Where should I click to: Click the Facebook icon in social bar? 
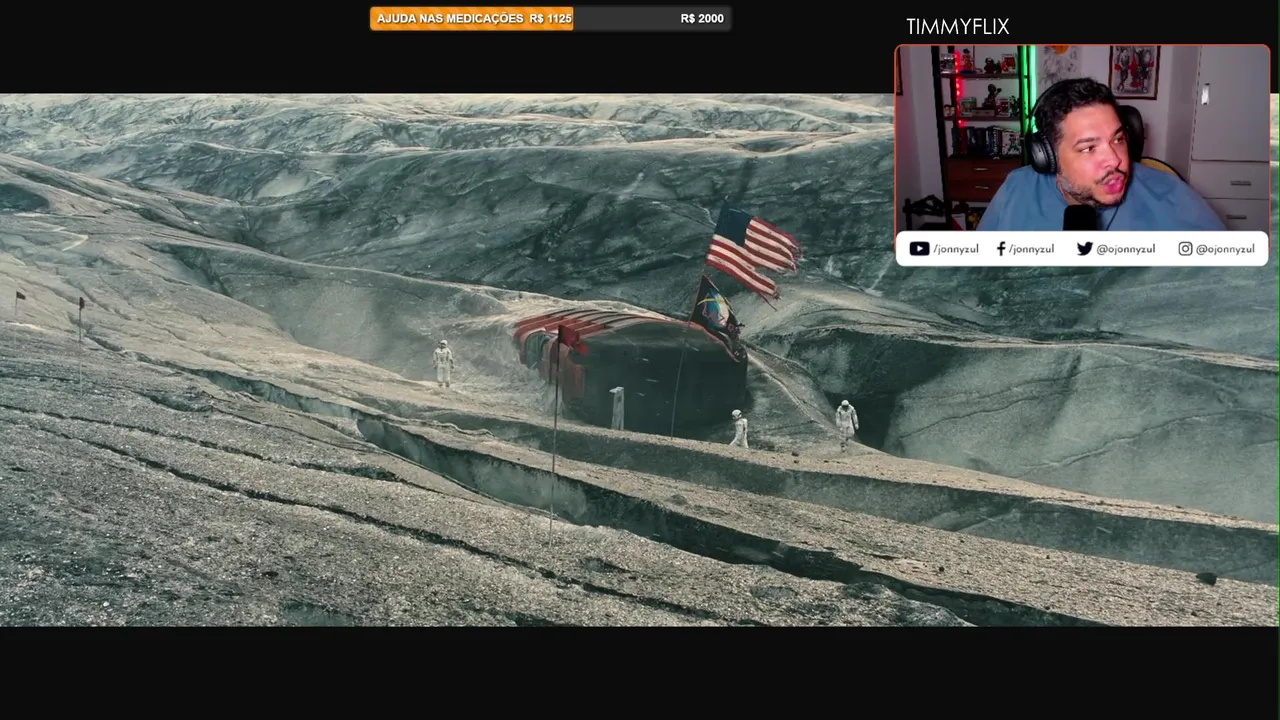pos(1001,249)
